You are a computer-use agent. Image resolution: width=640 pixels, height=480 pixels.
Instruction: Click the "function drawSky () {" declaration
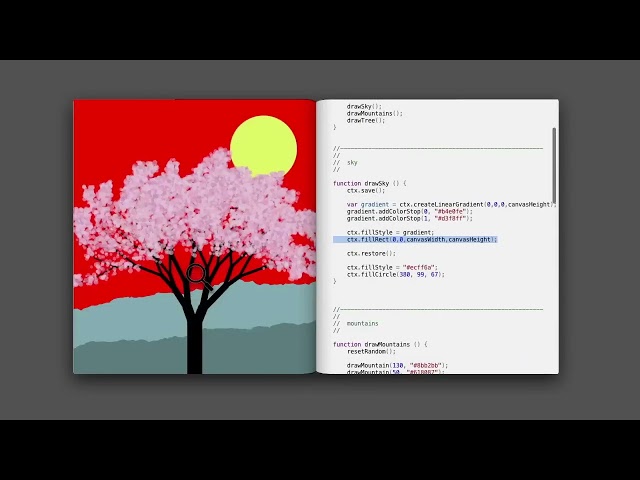[x=369, y=183]
